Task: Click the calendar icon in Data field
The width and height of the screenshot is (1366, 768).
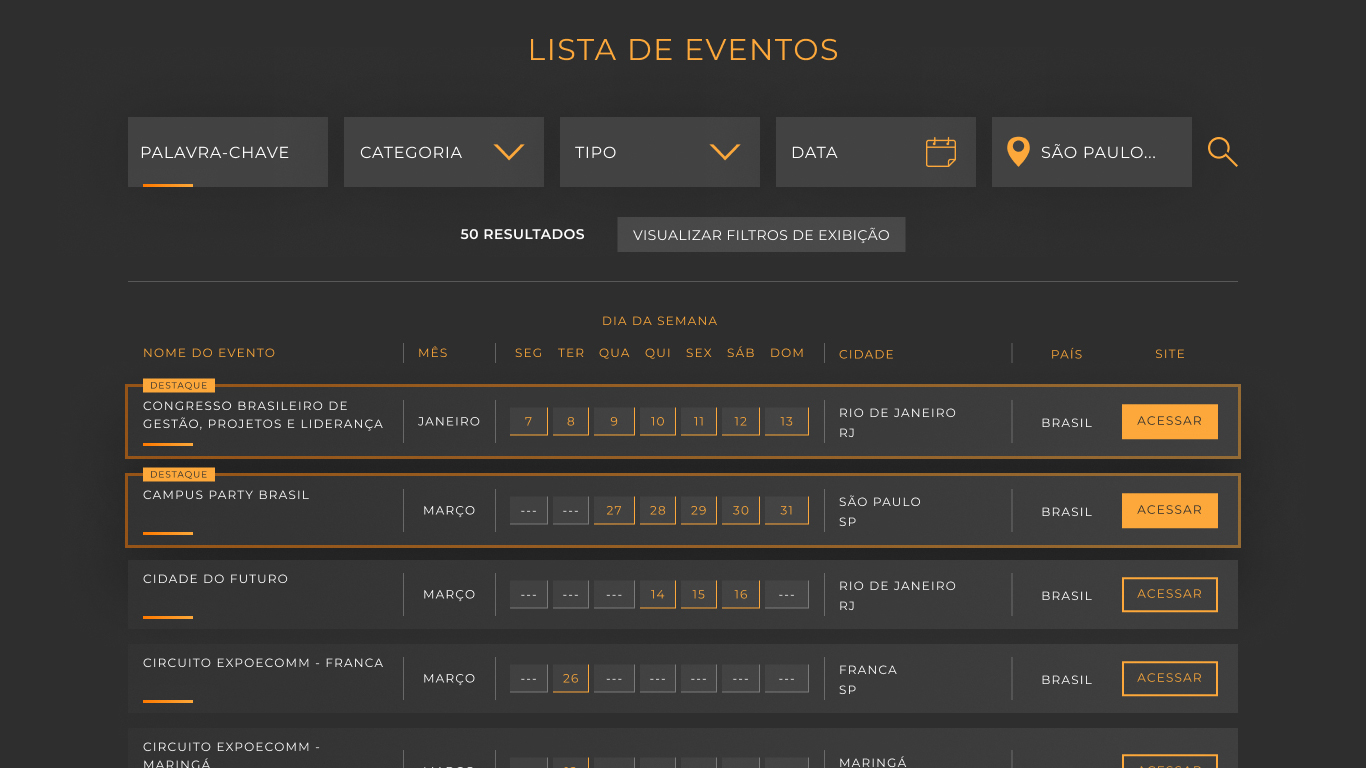Action: tap(940, 152)
